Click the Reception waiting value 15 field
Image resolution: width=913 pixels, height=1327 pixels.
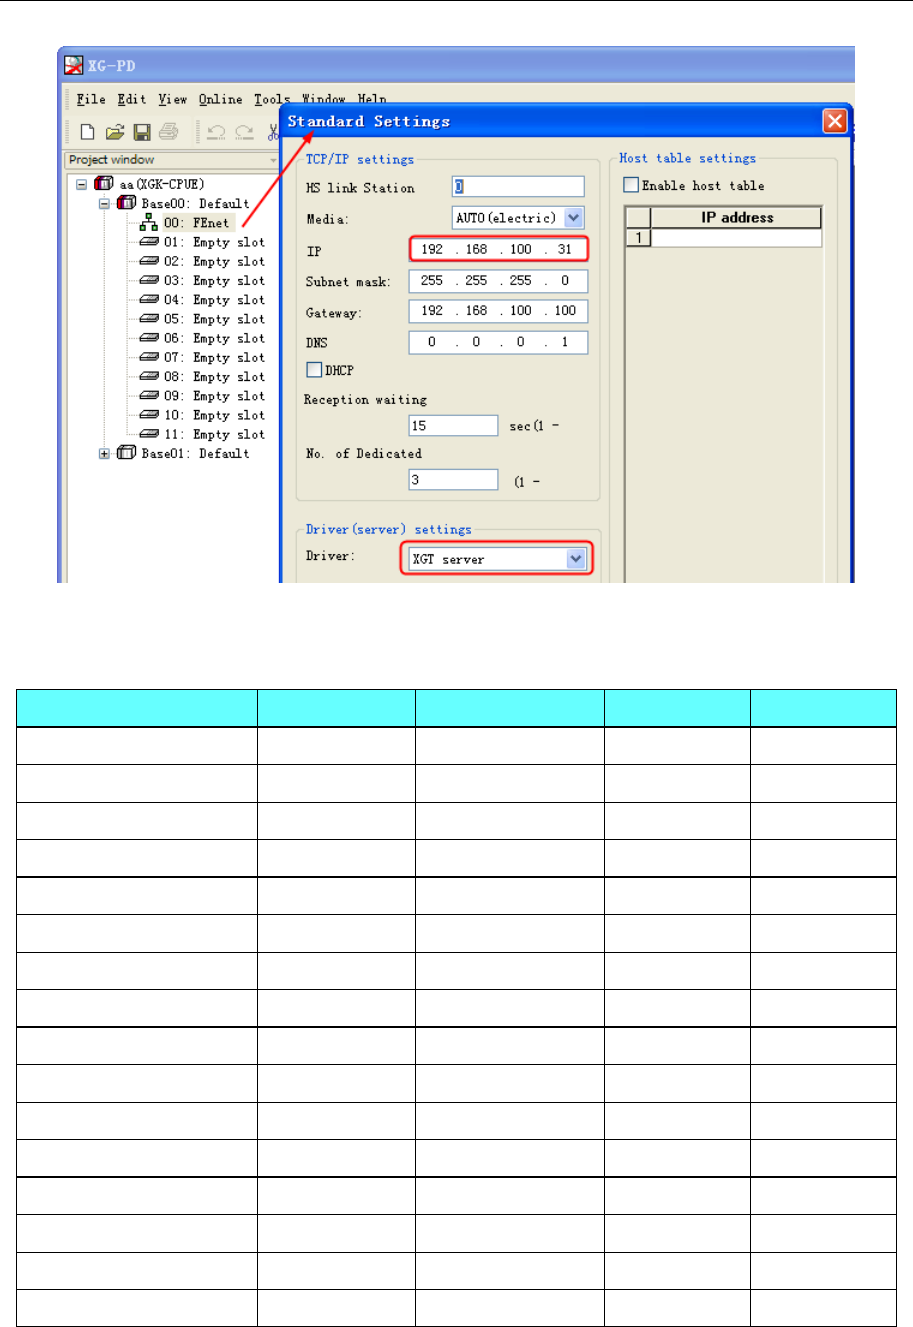[x=453, y=425]
